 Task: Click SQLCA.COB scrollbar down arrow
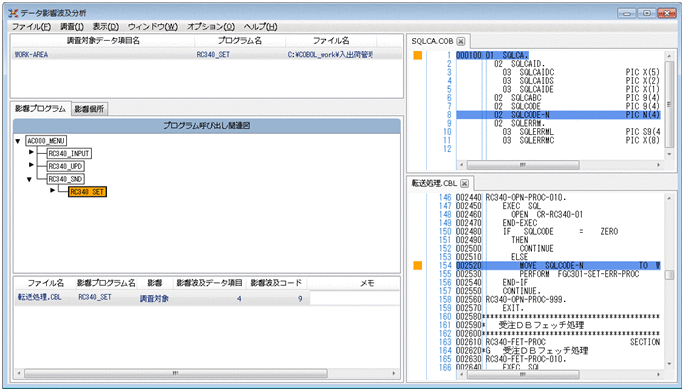point(669,154)
